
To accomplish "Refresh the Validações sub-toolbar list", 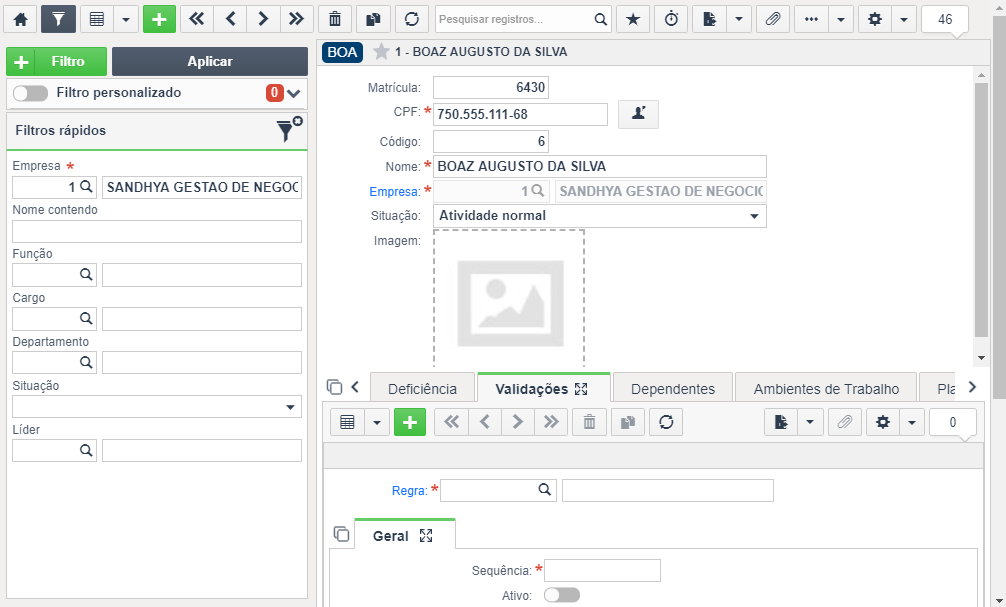I will tap(666, 422).
